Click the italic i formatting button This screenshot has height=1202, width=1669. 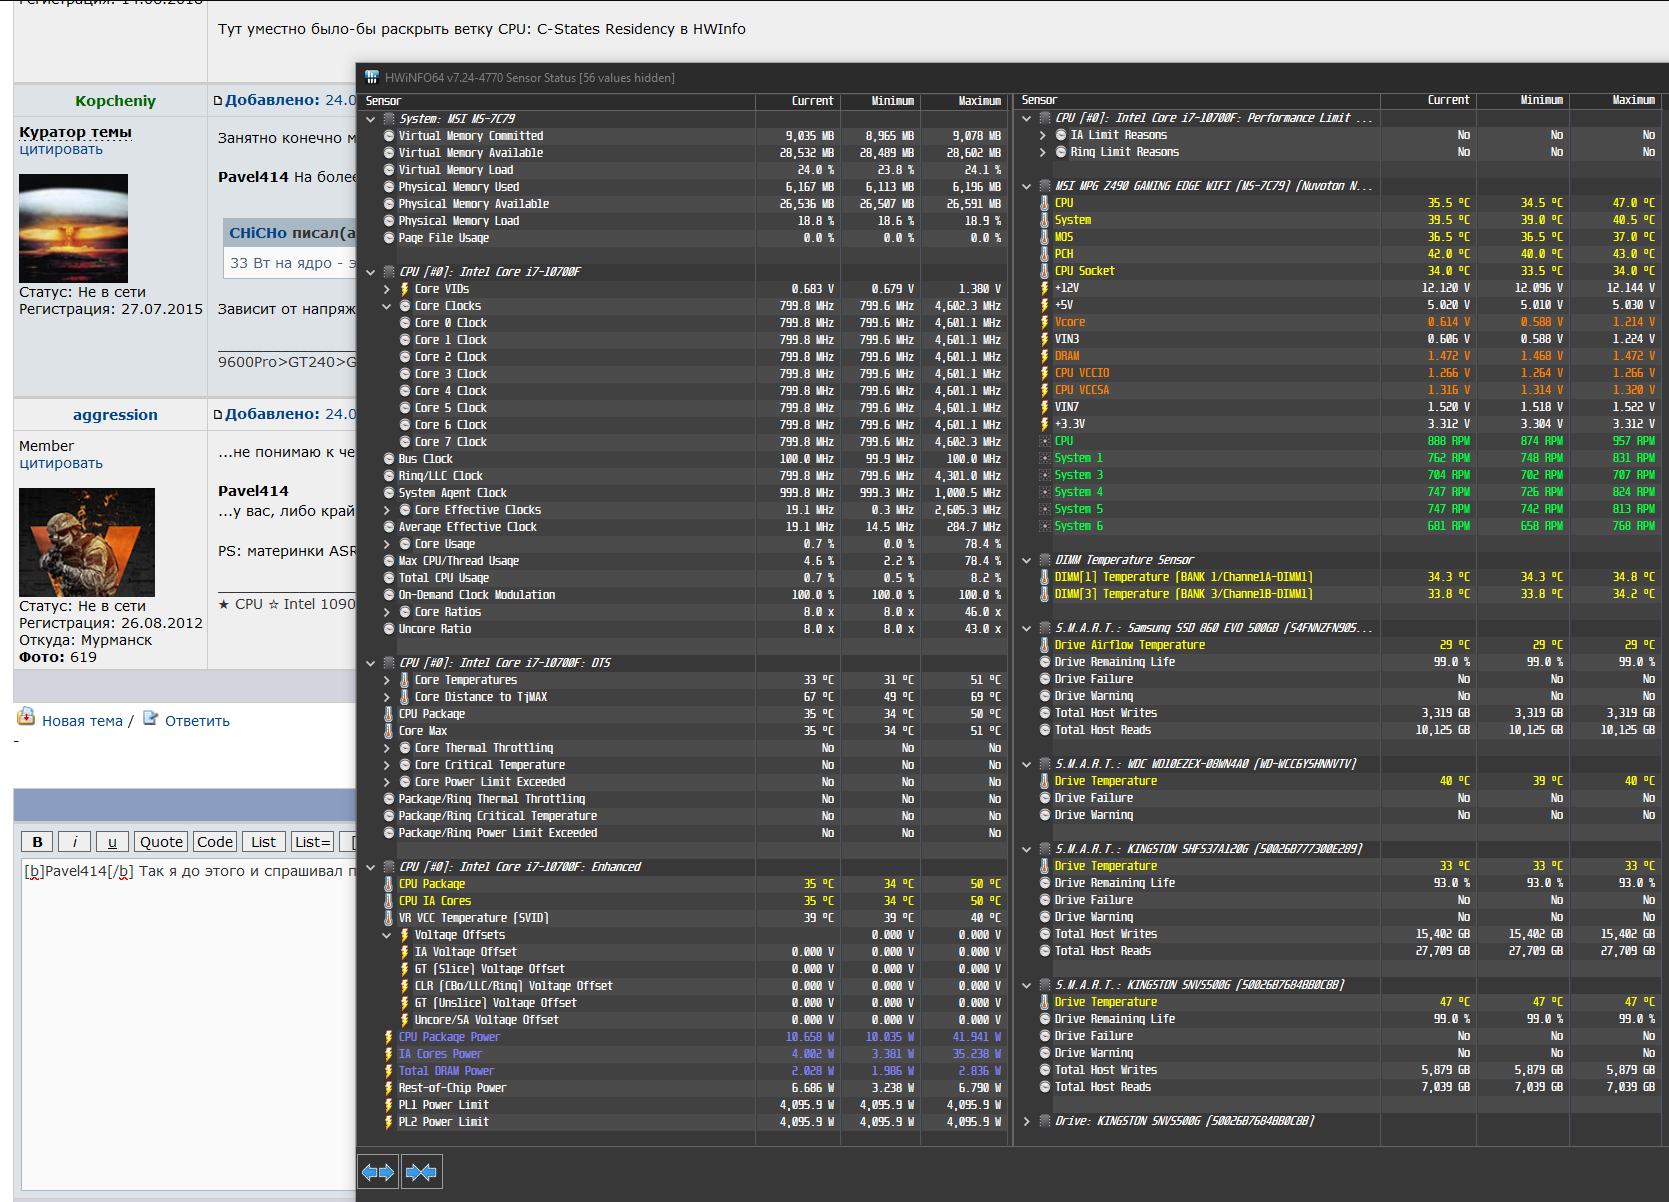(75, 842)
